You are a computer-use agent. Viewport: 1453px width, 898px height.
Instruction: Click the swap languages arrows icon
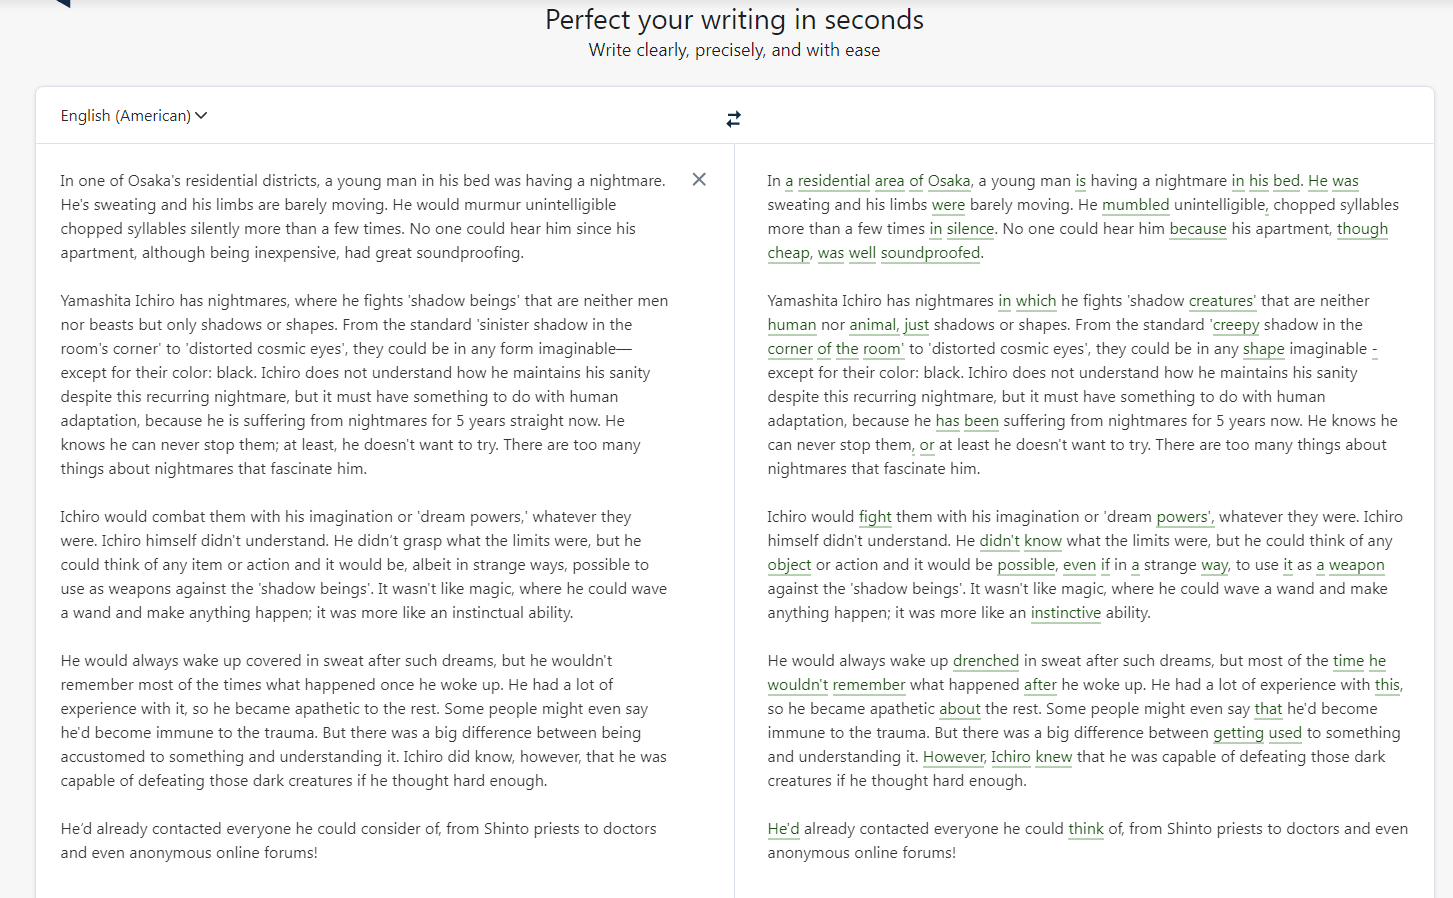733,119
